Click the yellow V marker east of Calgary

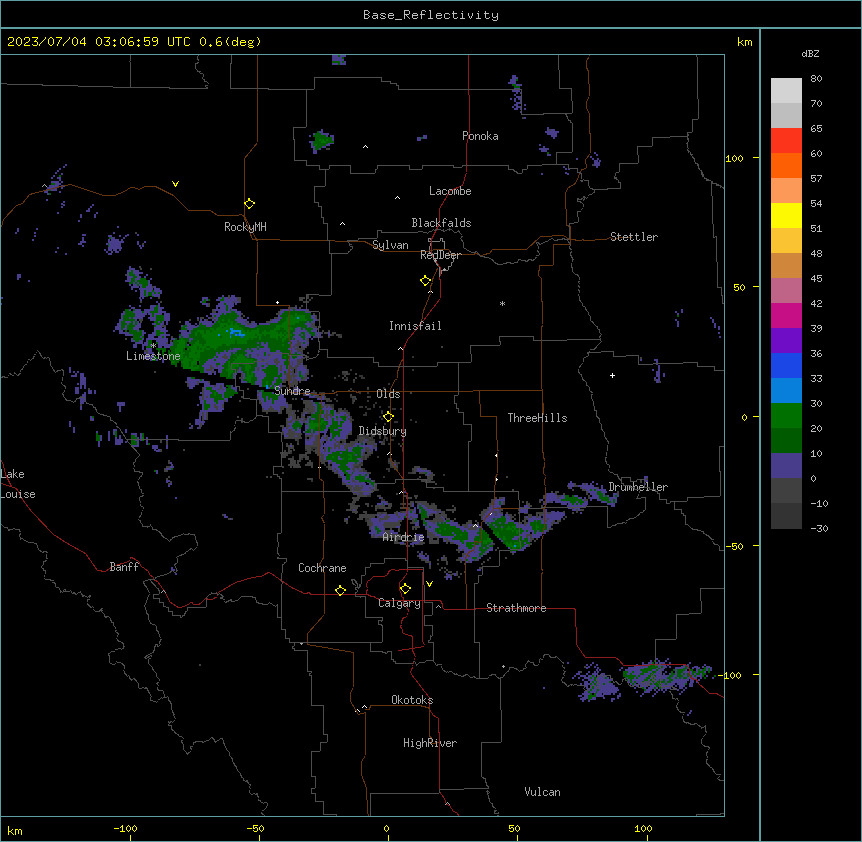429,584
